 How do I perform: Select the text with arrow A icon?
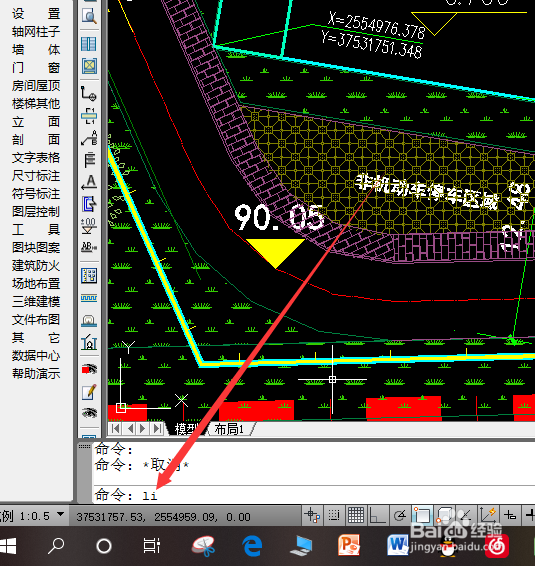pyautogui.click(x=89, y=182)
